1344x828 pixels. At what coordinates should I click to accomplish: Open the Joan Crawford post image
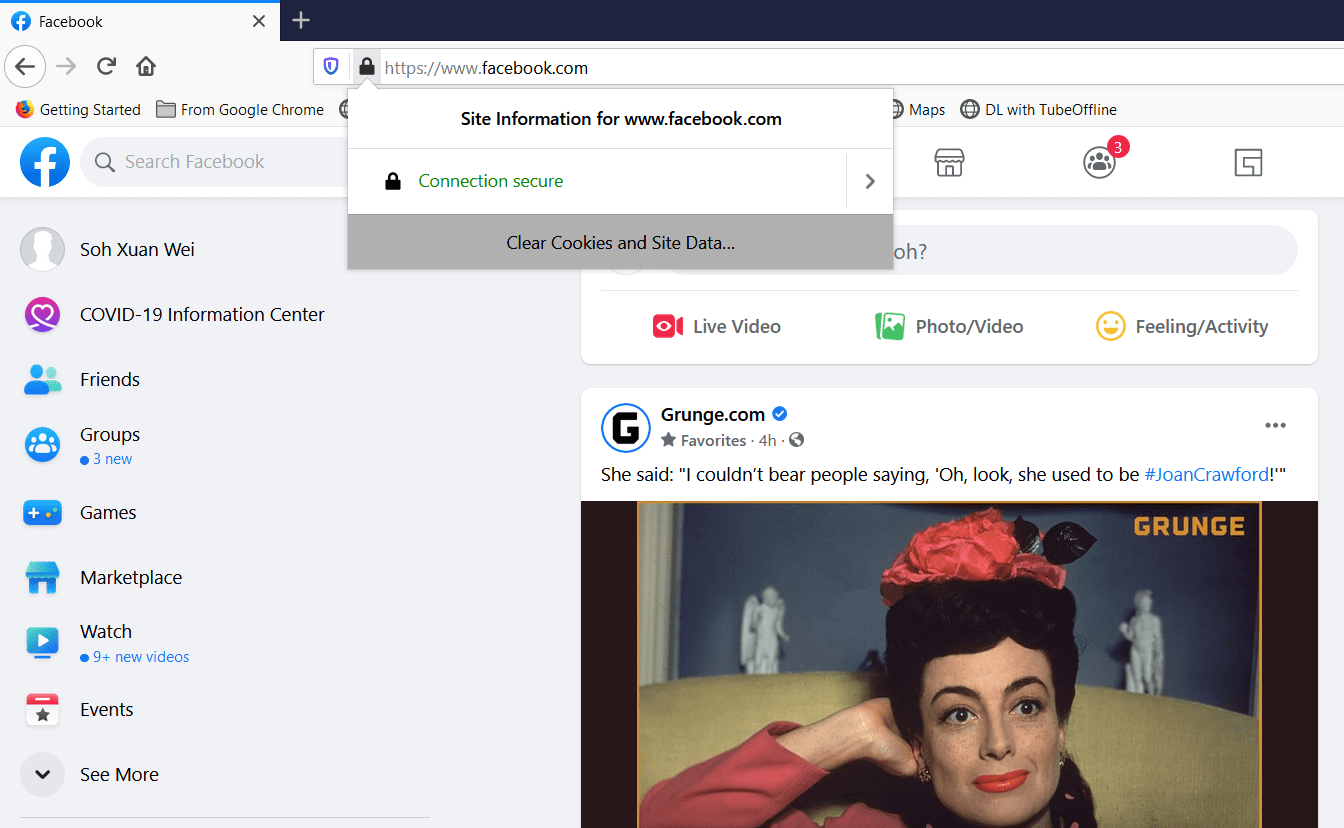click(x=949, y=664)
